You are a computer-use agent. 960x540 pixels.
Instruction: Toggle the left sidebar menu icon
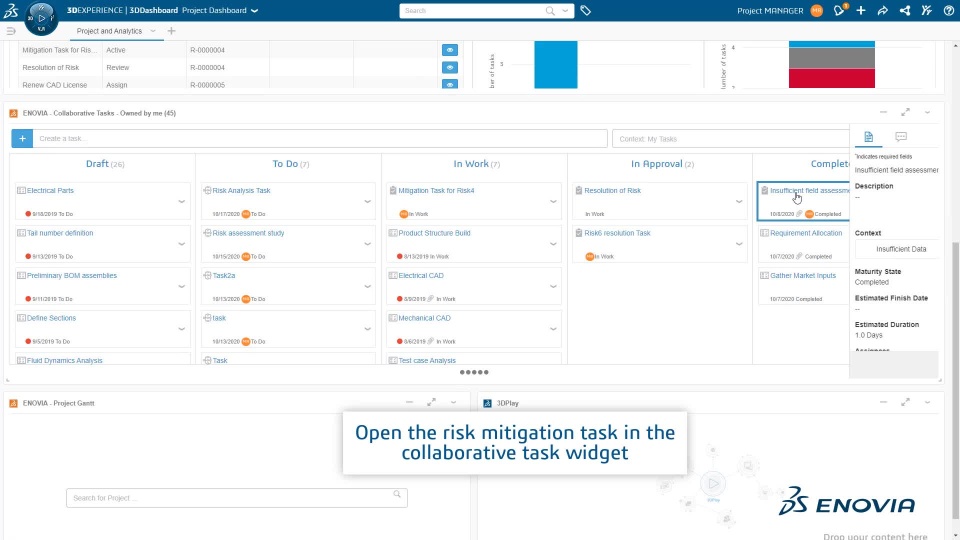10,31
